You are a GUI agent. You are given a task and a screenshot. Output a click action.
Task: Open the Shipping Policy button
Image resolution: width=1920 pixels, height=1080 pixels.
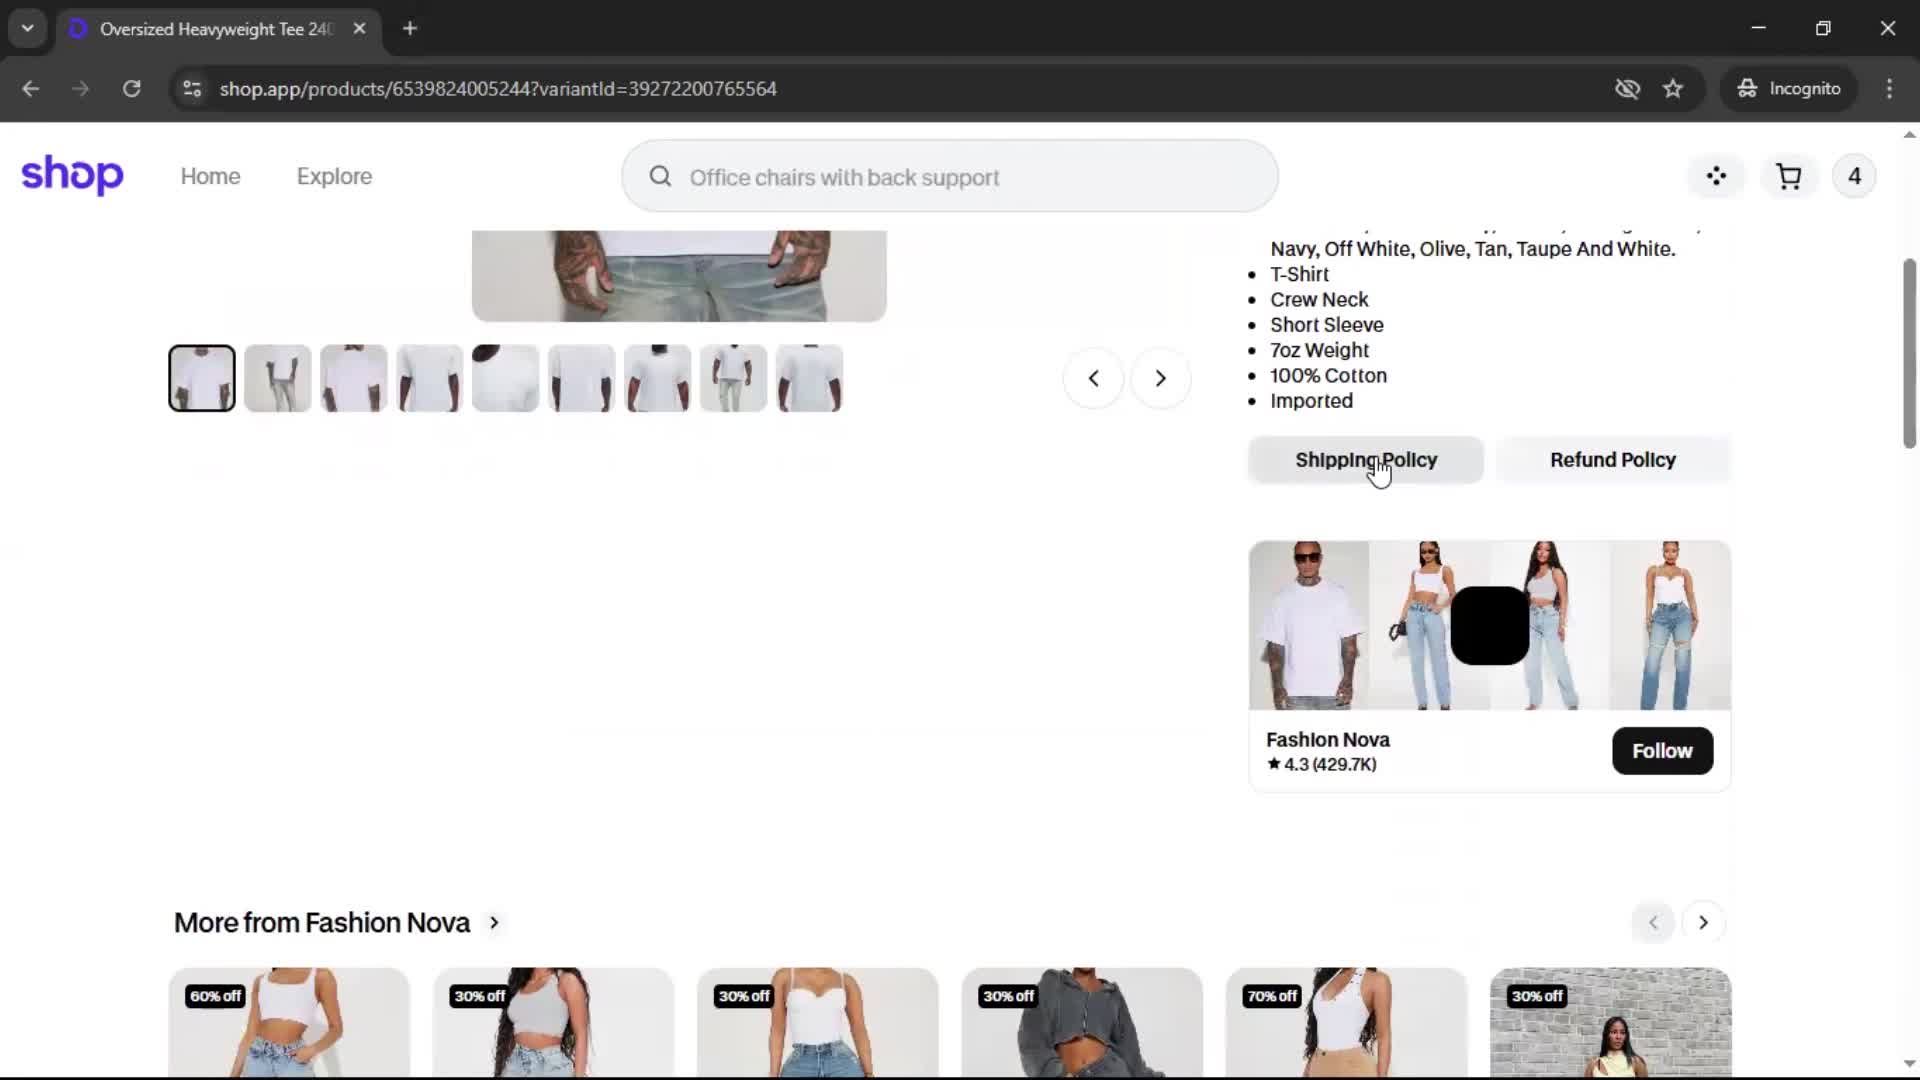1366,460
